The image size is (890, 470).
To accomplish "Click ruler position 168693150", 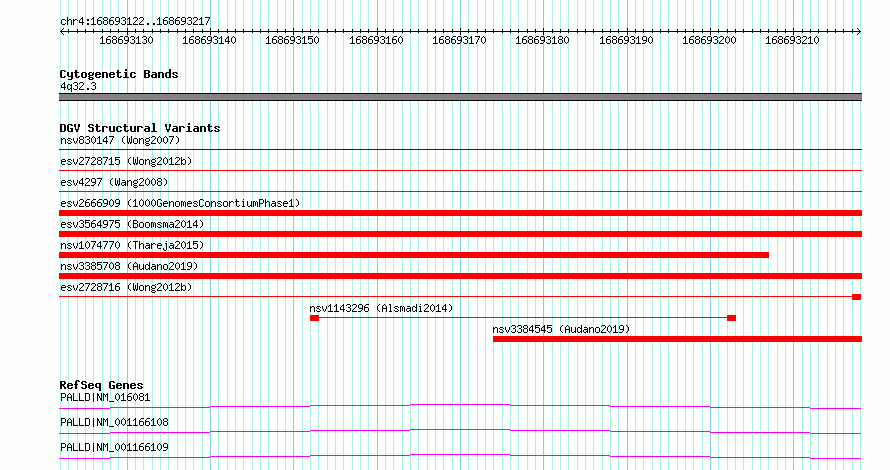I will tap(292, 40).
